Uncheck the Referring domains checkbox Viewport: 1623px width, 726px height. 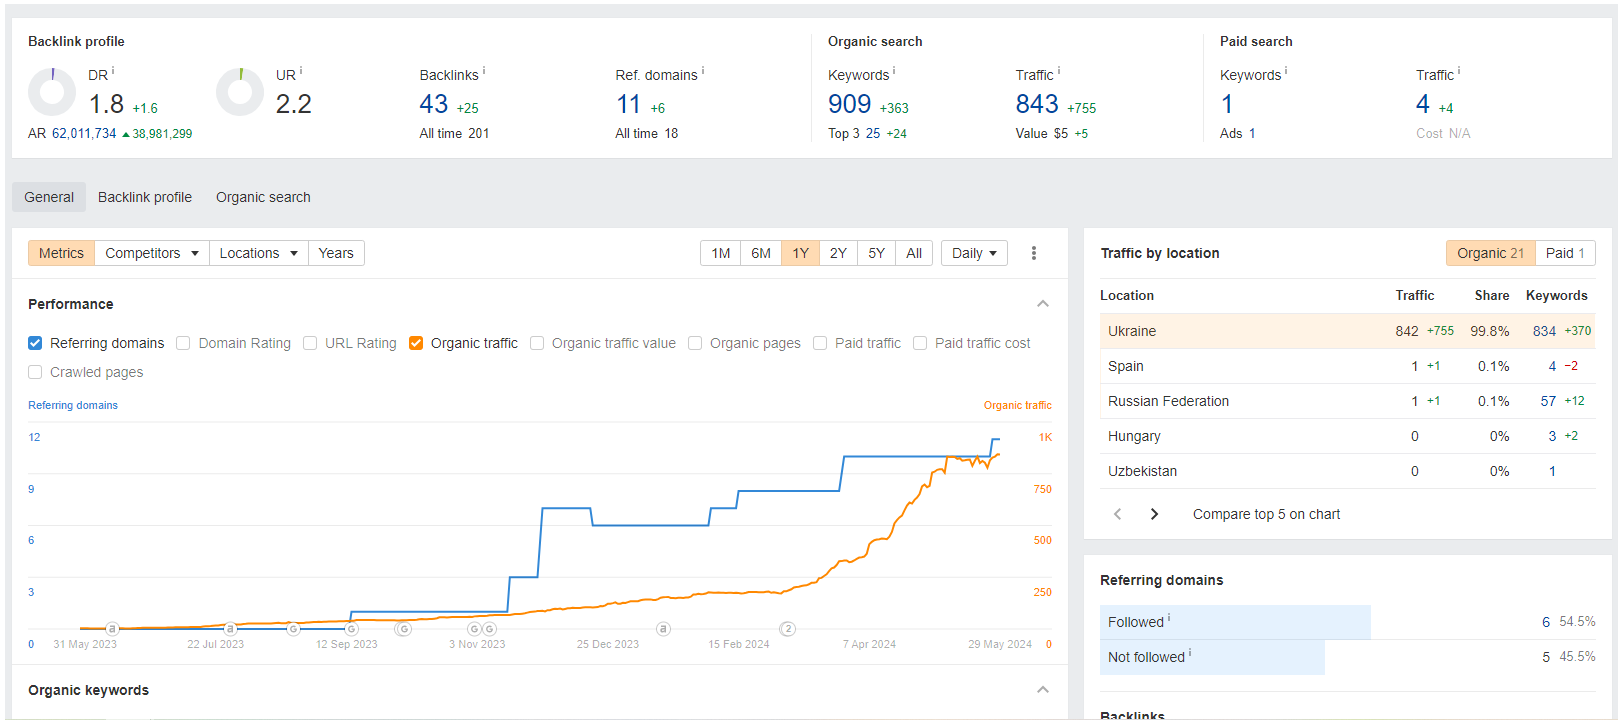pos(35,343)
